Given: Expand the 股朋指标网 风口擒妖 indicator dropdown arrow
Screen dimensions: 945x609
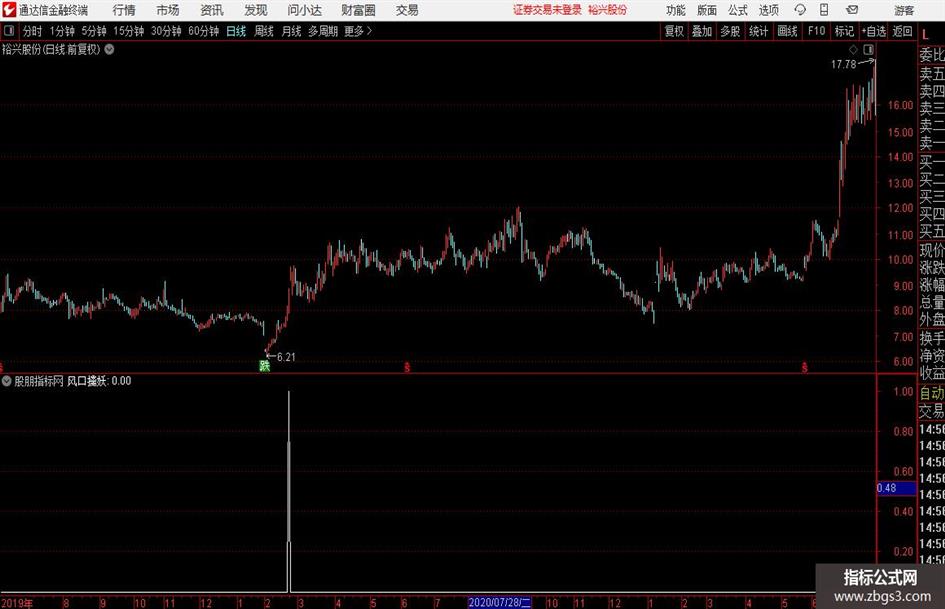Looking at the screenshot, I should (7, 380).
